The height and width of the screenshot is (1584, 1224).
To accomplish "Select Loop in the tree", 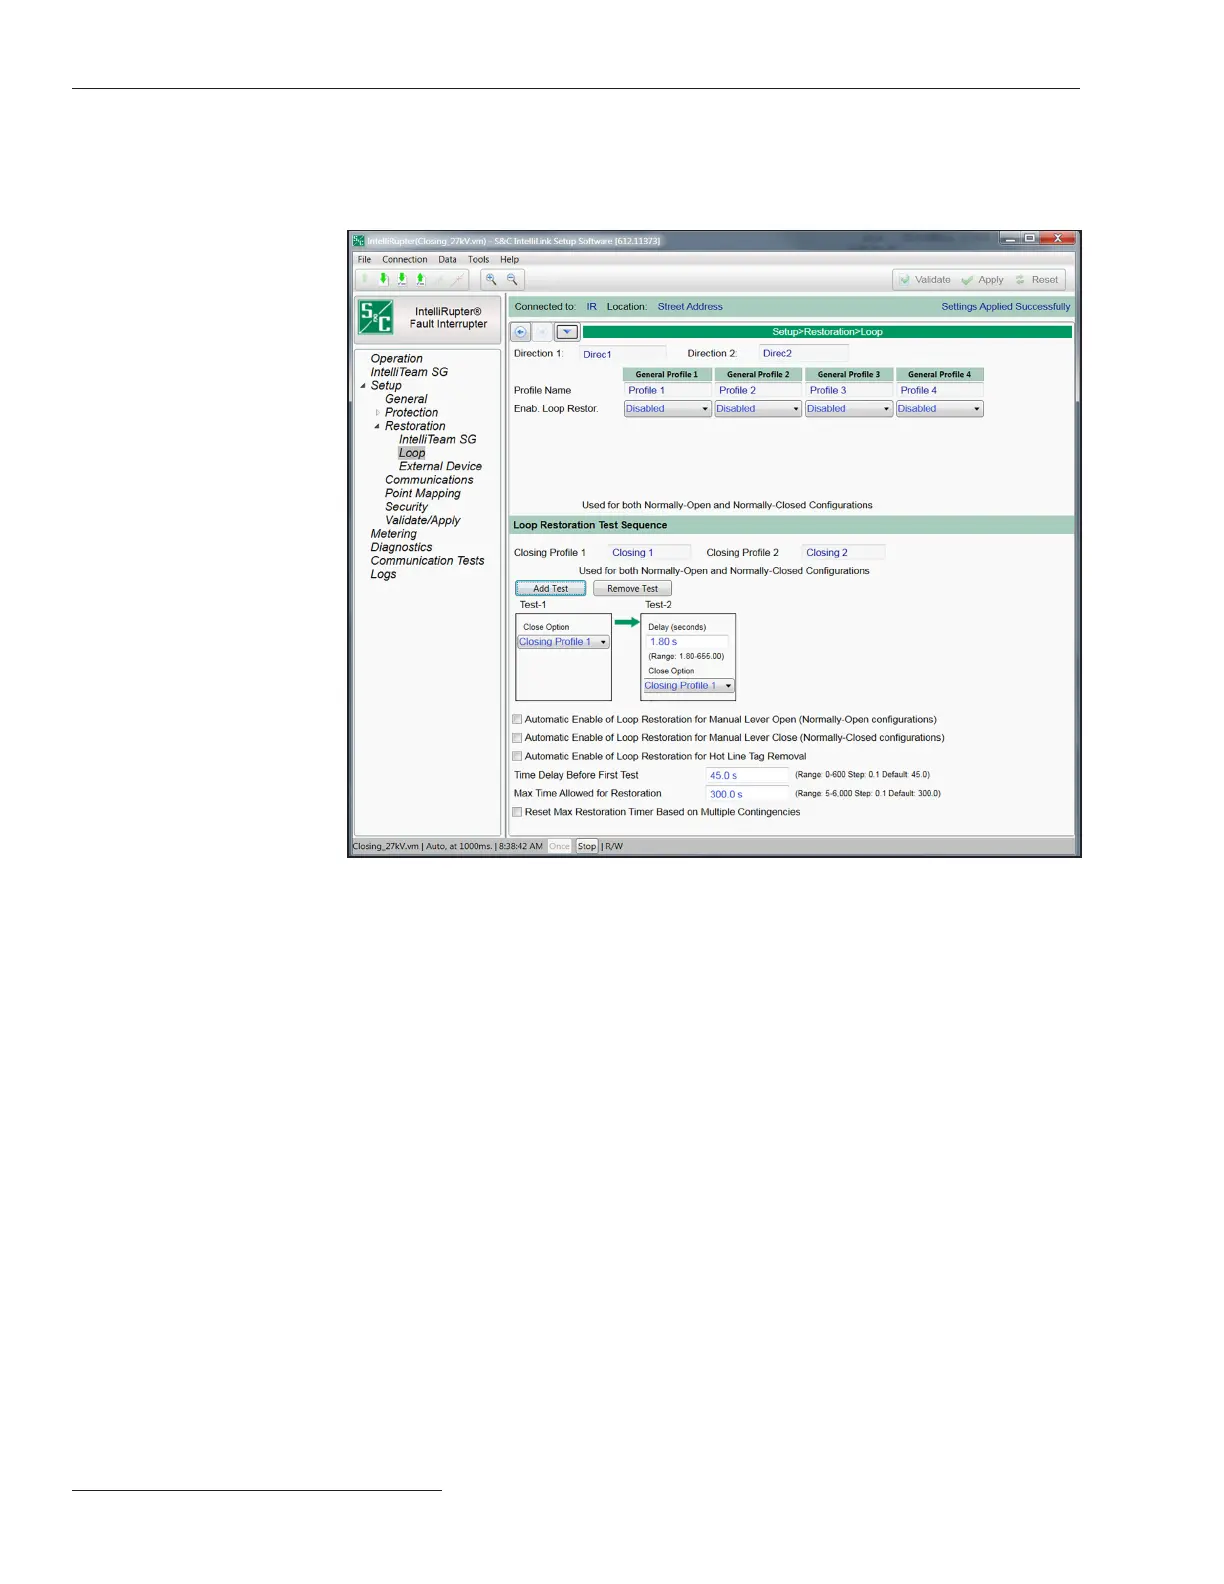I will tap(412, 453).
